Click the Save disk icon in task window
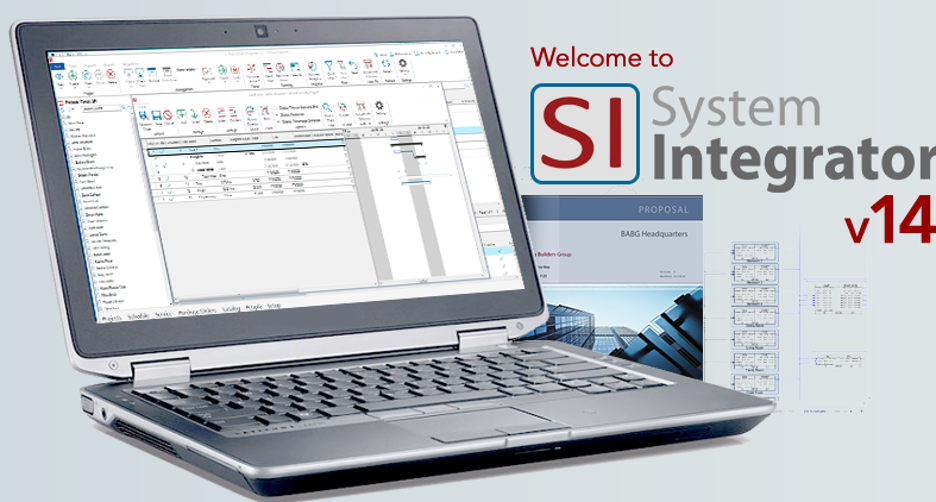The image size is (936, 502). pos(156,115)
